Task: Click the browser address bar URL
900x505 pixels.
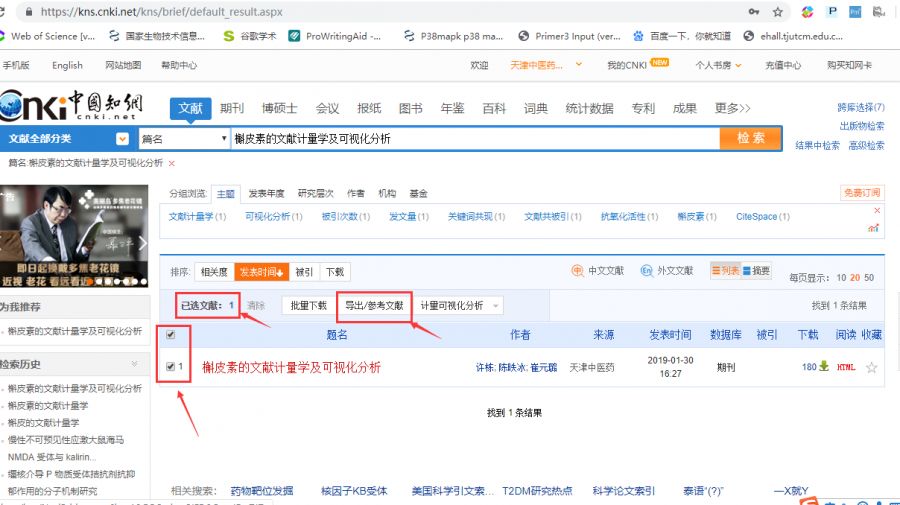Action: 161,11
